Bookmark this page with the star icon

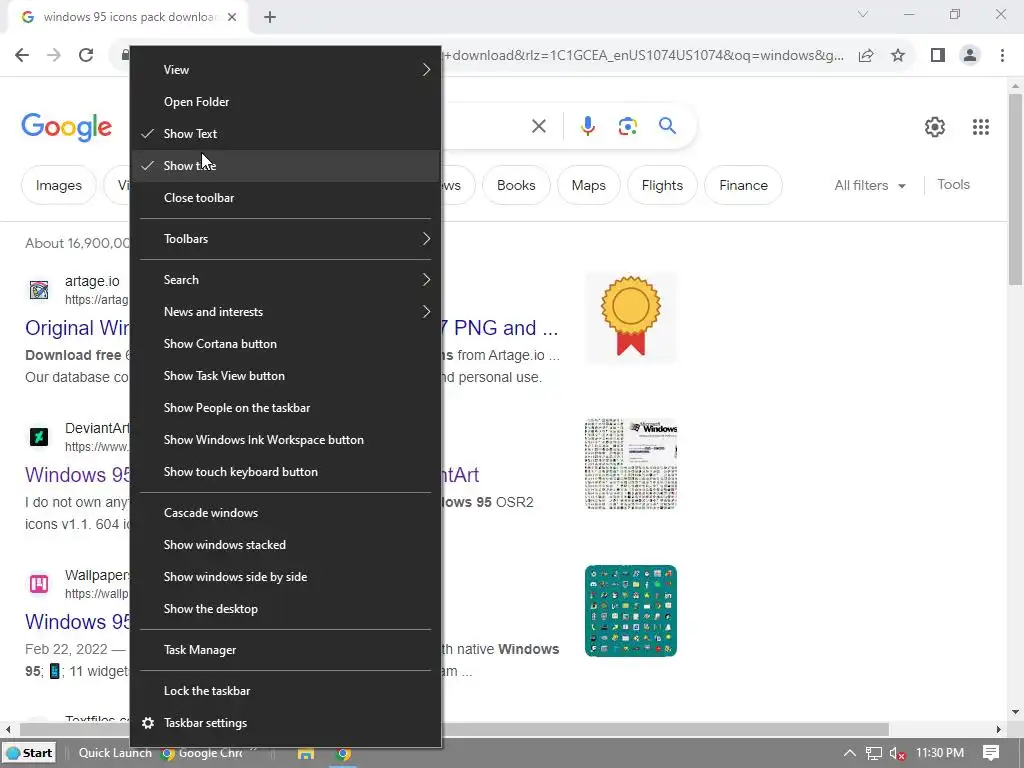coord(898,55)
